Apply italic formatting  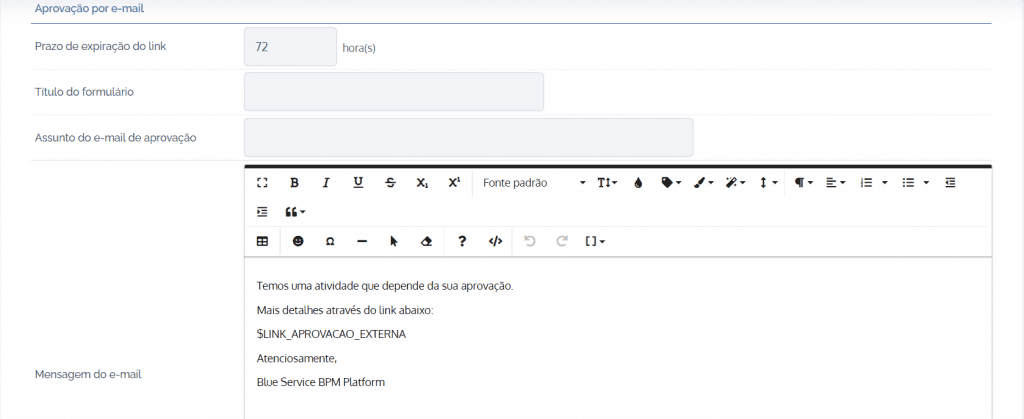pyautogui.click(x=326, y=183)
